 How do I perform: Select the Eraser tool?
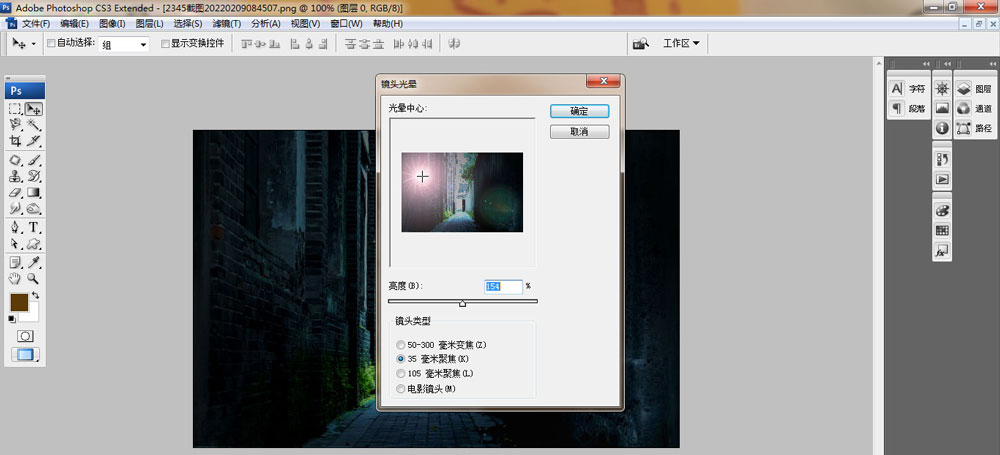point(16,192)
